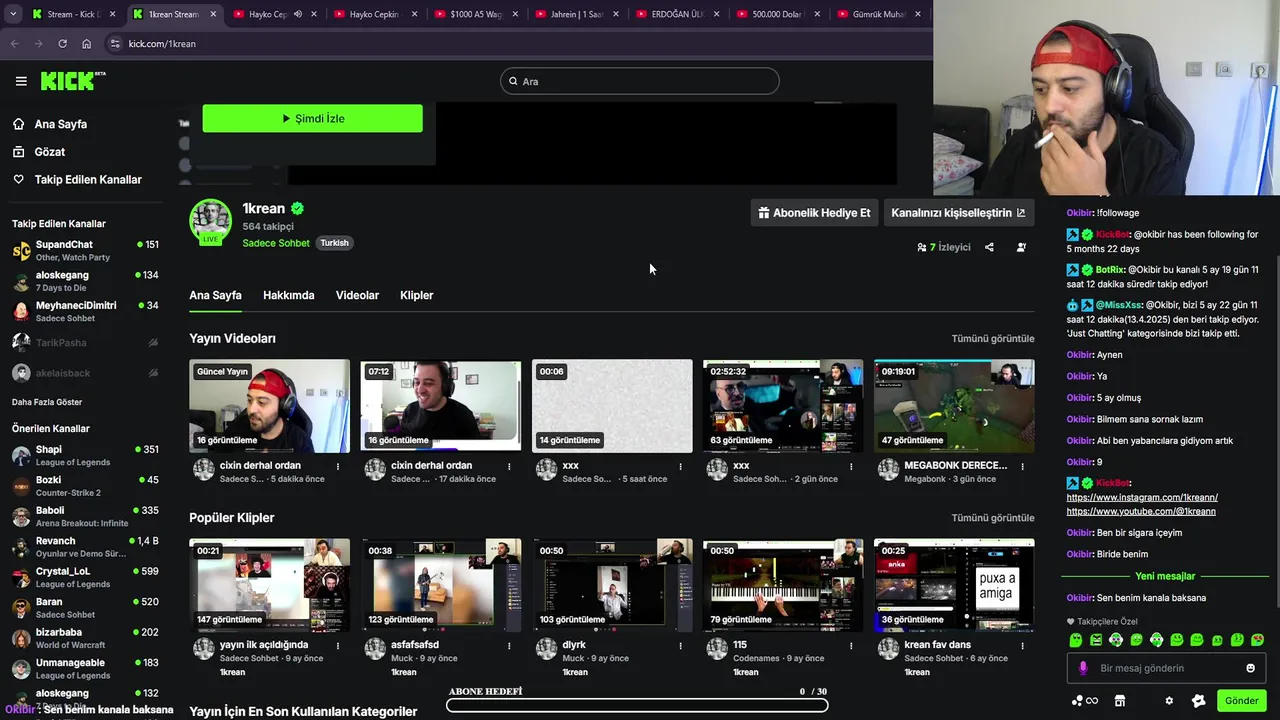Screen dimensions: 1280x720
Task: Click the purple microphone icon in chat
Action: coord(1083,668)
